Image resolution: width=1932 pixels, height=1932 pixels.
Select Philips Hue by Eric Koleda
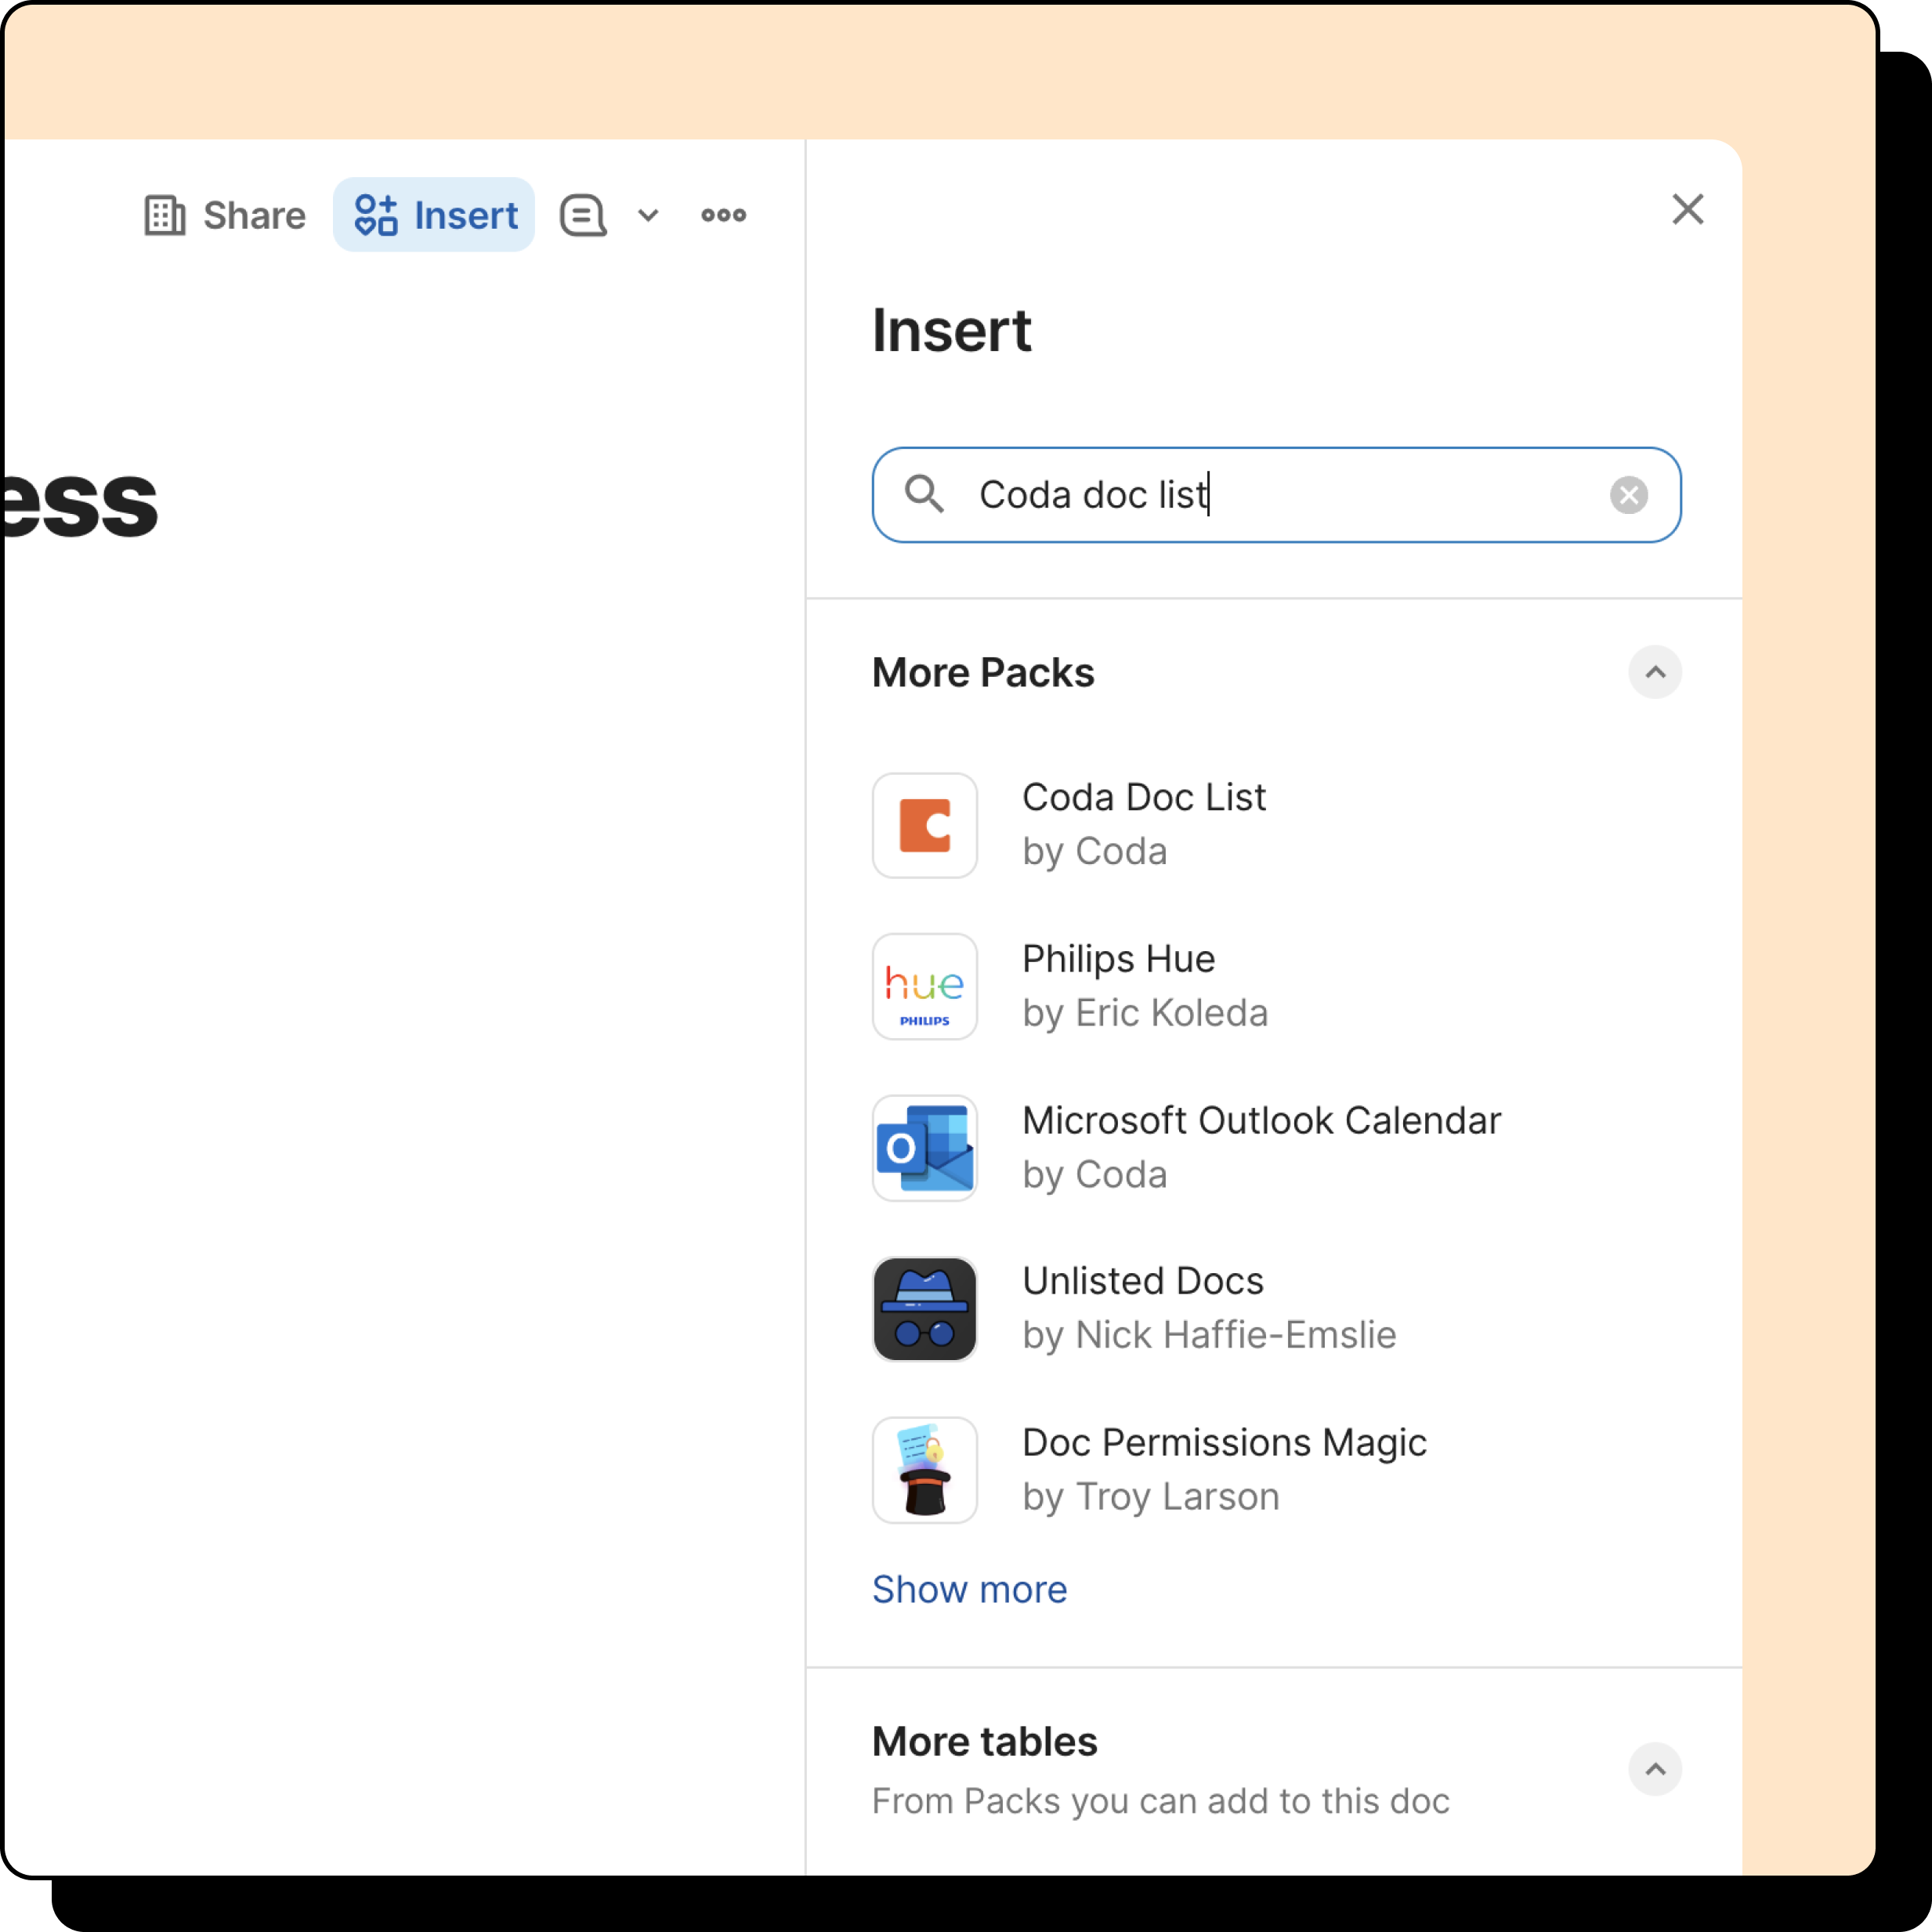coord(1144,986)
